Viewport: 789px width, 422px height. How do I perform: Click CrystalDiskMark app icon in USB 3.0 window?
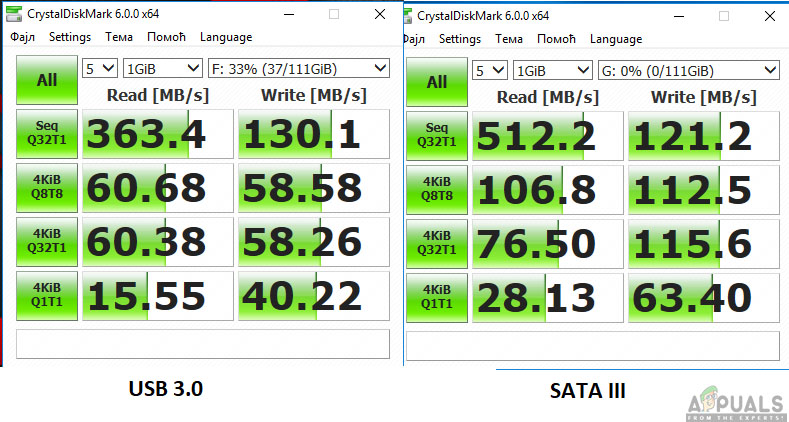[13, 14]
